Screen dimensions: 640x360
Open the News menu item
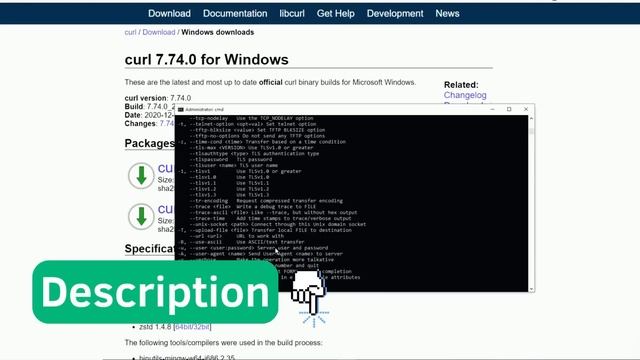(x=447, y=13)
